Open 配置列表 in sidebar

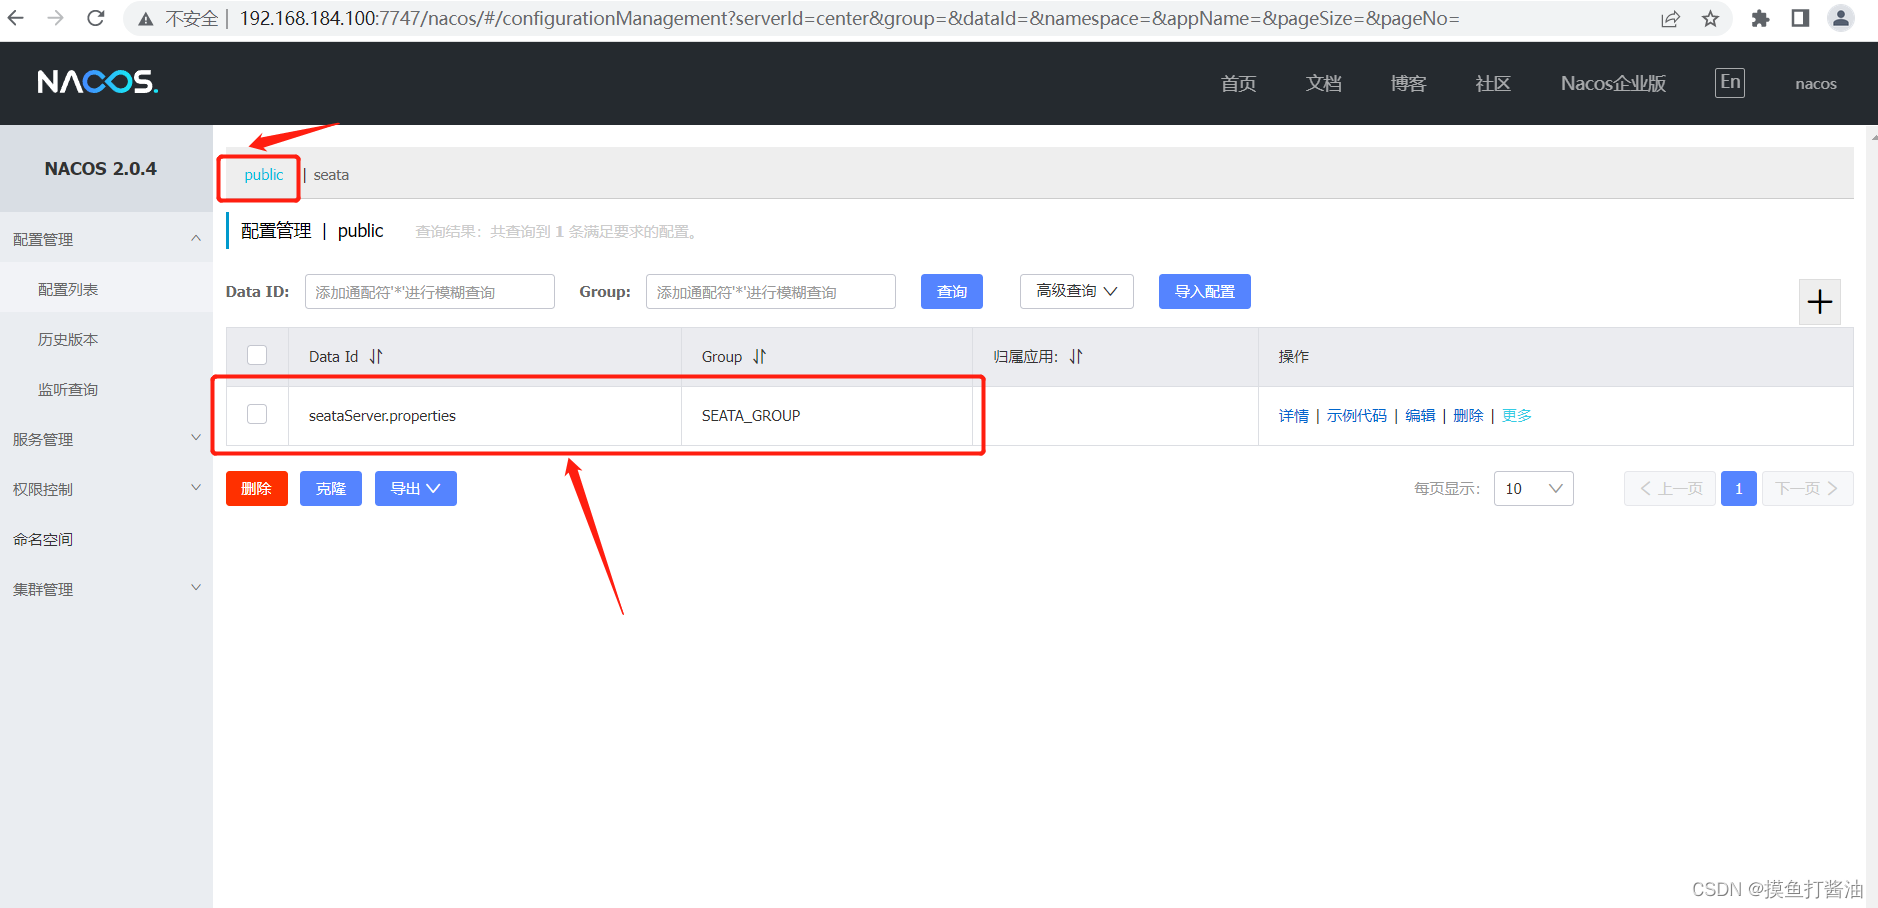tap(68, 289)
